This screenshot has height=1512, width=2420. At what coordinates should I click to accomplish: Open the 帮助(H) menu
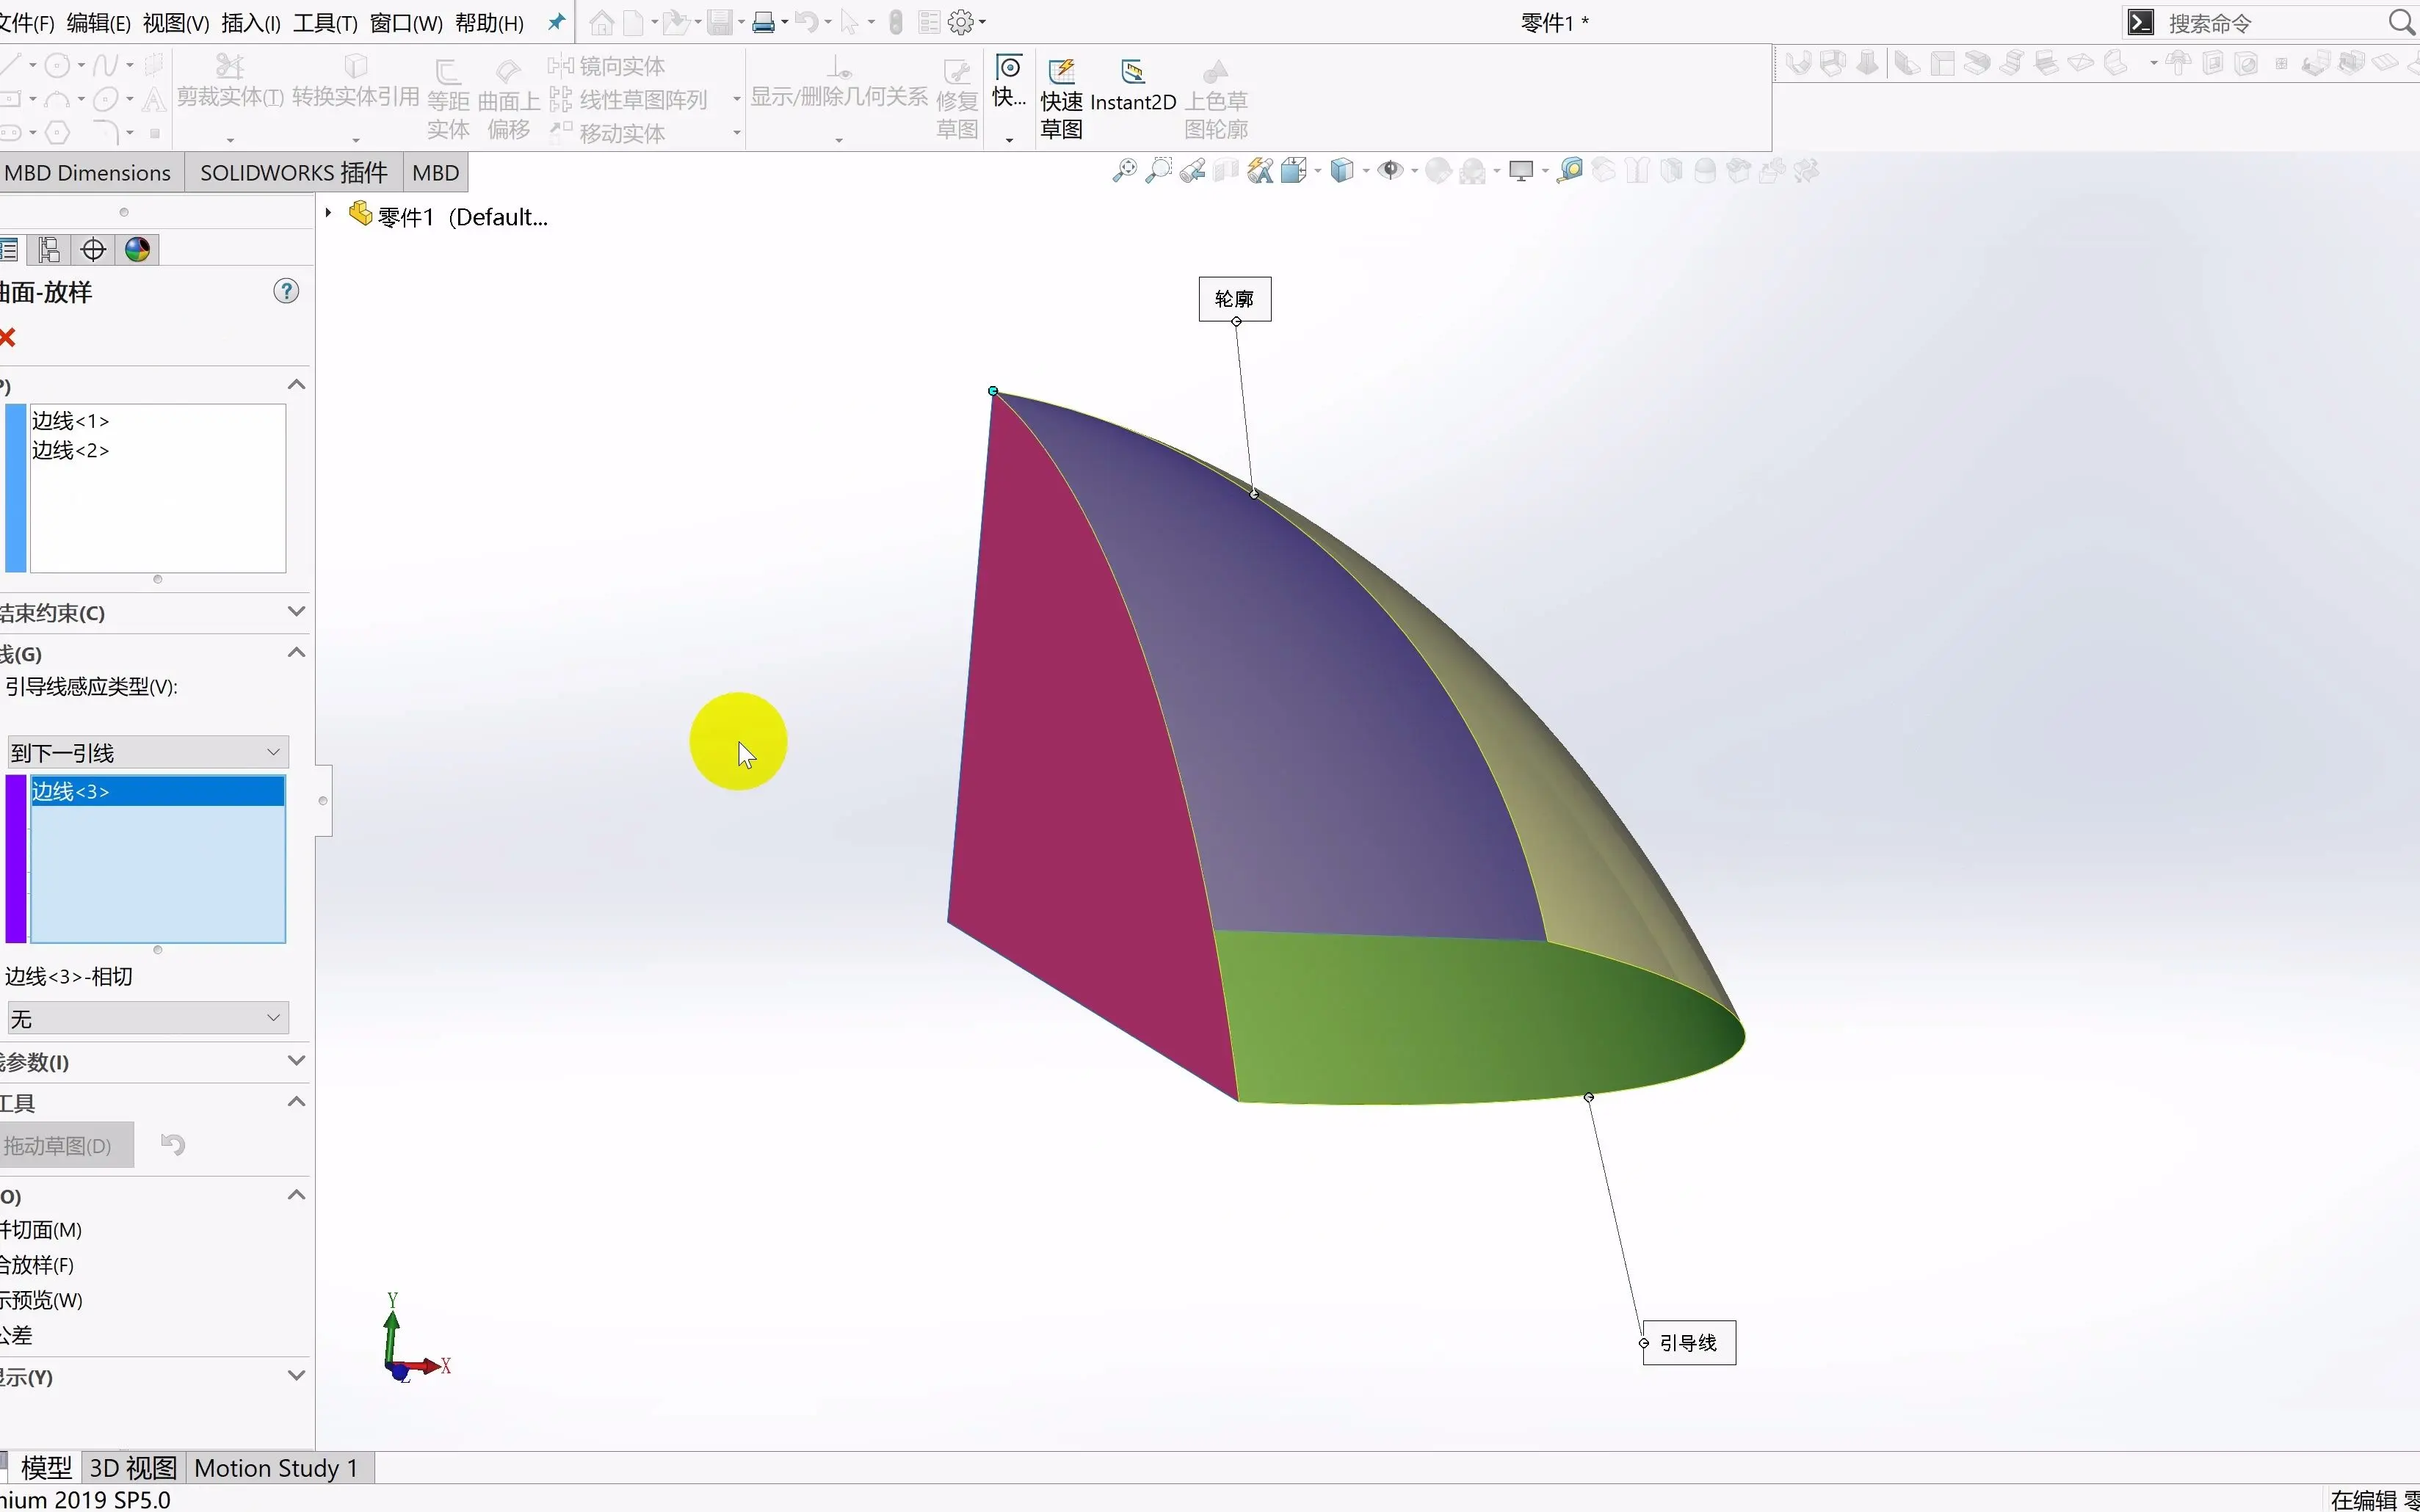click(490, 23)
